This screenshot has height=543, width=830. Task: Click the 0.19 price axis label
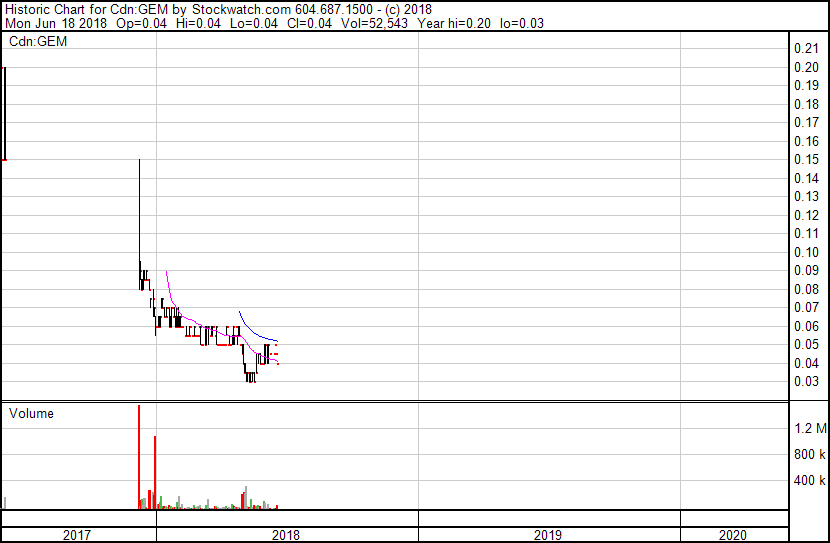806,85
